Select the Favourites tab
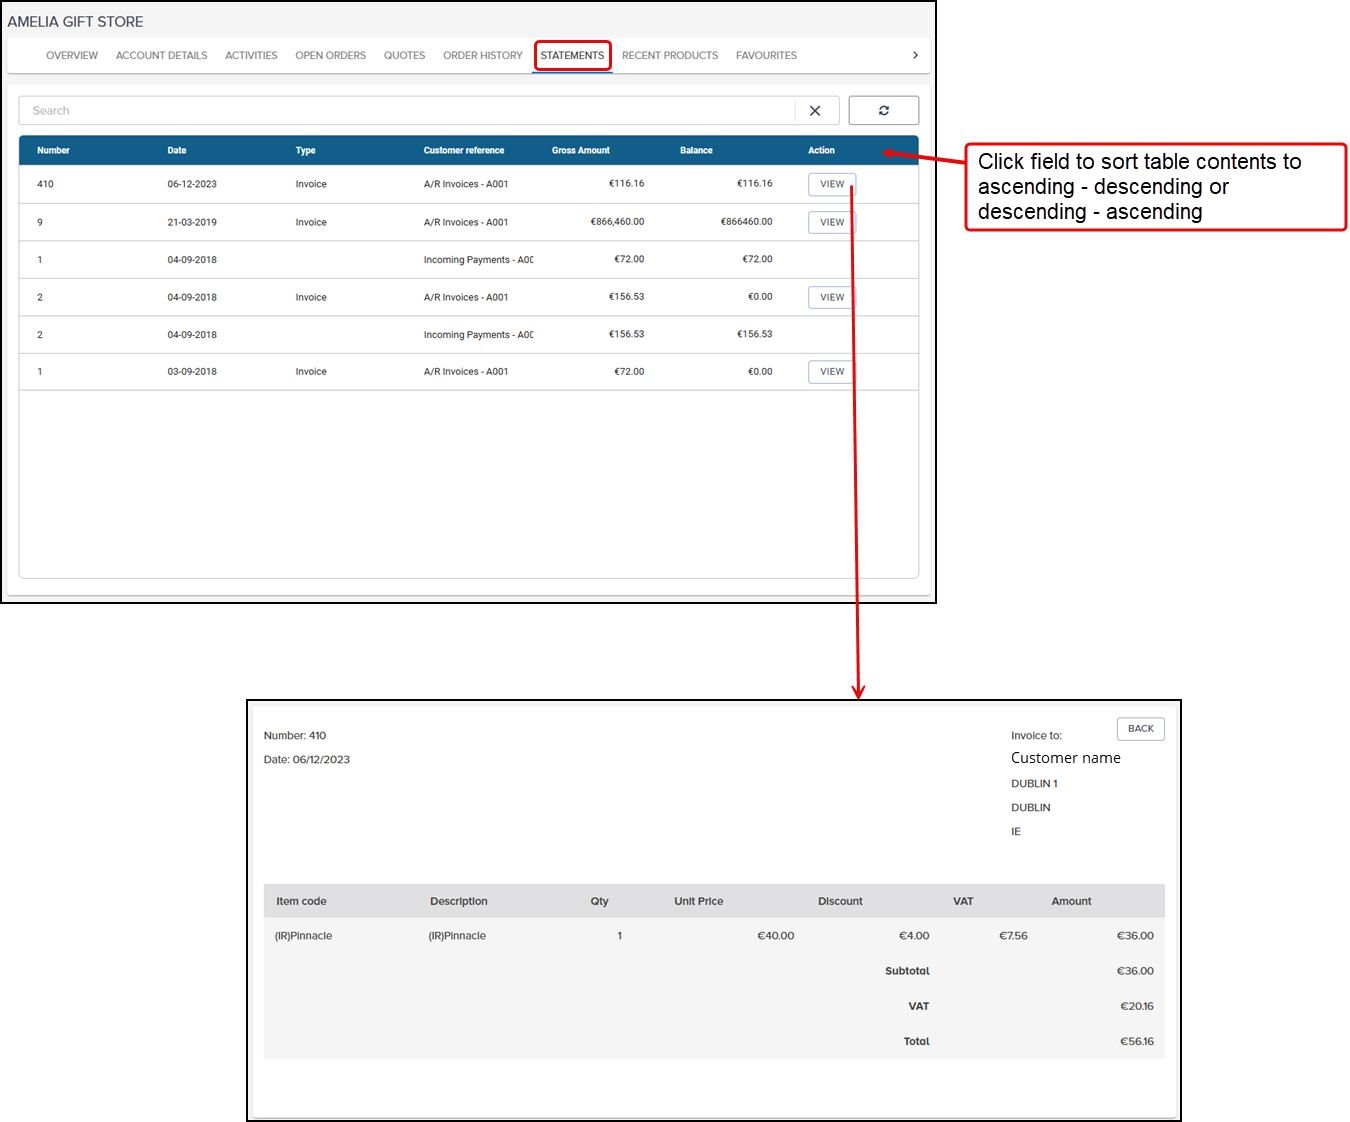The width and height of the screenshot is (1350, 1122). [766, 56]
